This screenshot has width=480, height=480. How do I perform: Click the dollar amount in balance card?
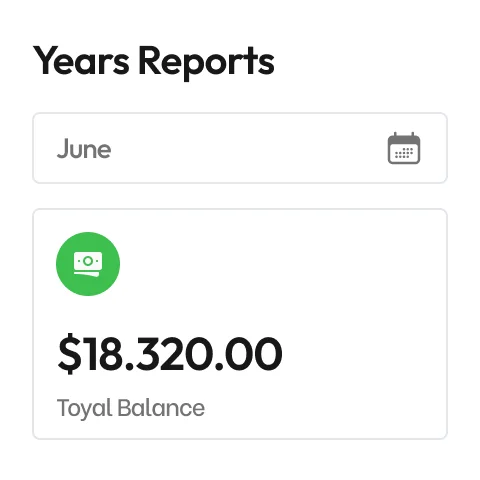(170, 353)
